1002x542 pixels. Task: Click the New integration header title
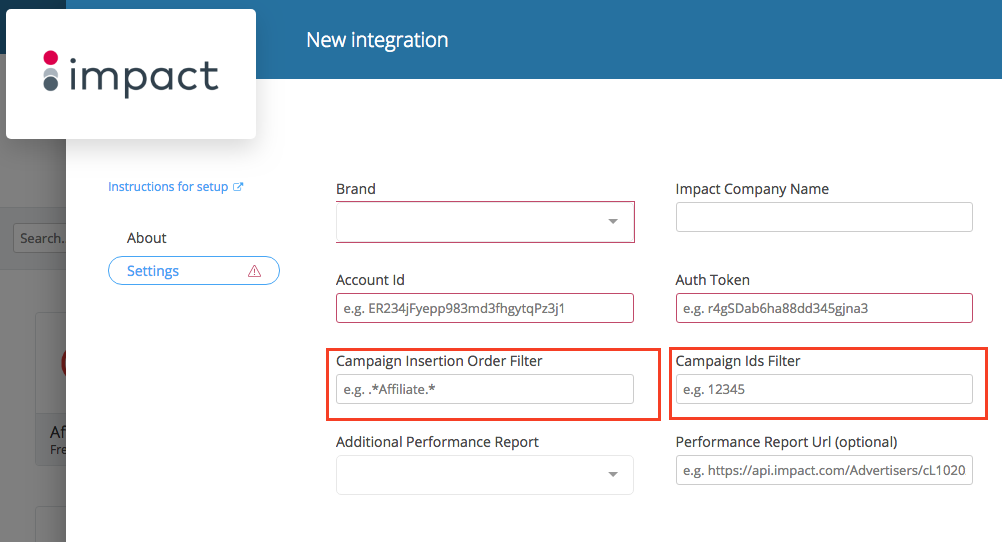[x=377, y=40]
